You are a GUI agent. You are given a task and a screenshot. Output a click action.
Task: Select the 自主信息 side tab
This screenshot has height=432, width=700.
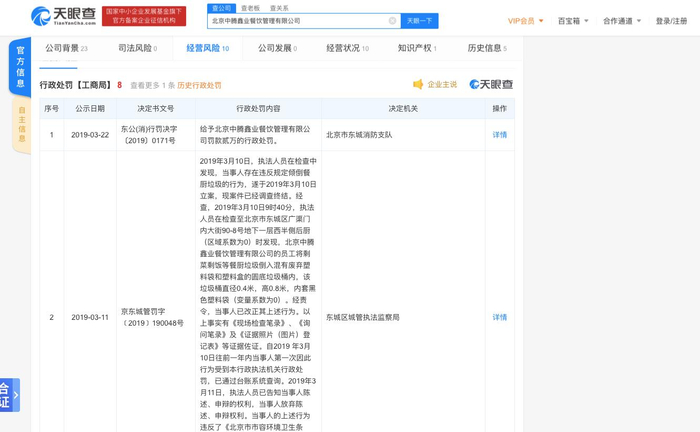coord(21,125)
